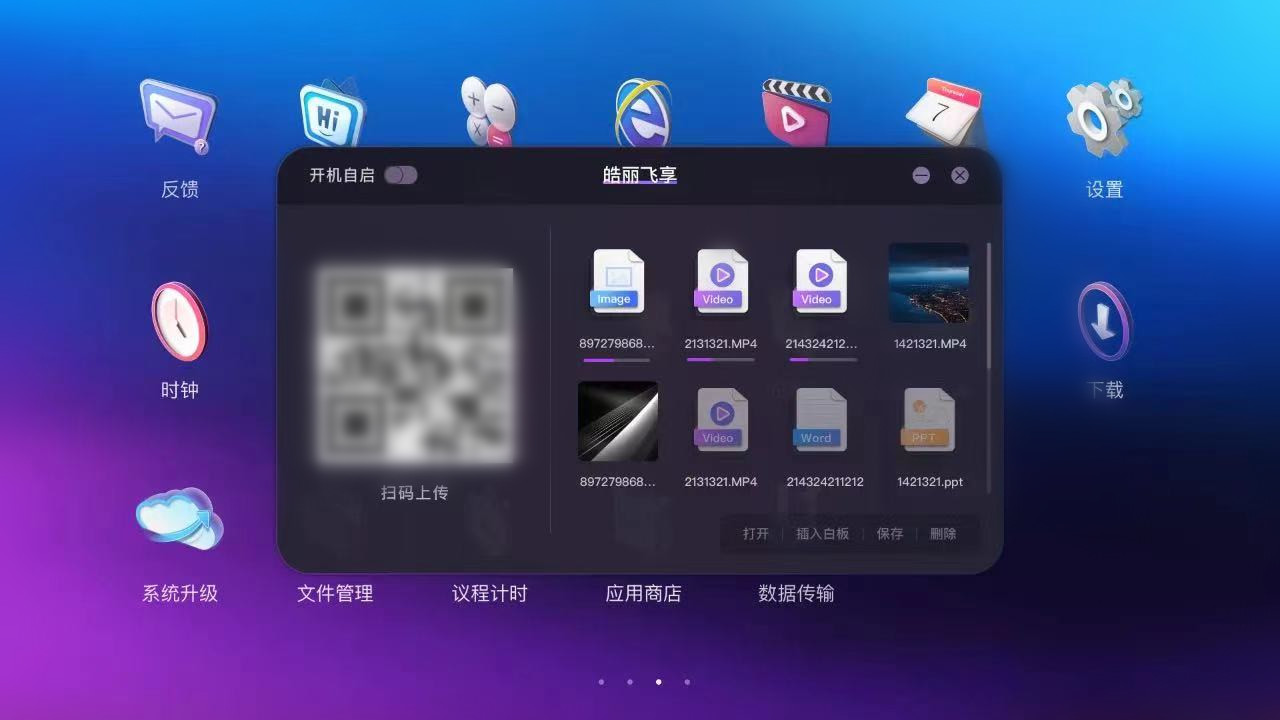Open 应用商店 on the desktop
This screenshot has height=720, width=1280.
pos(643,593)
